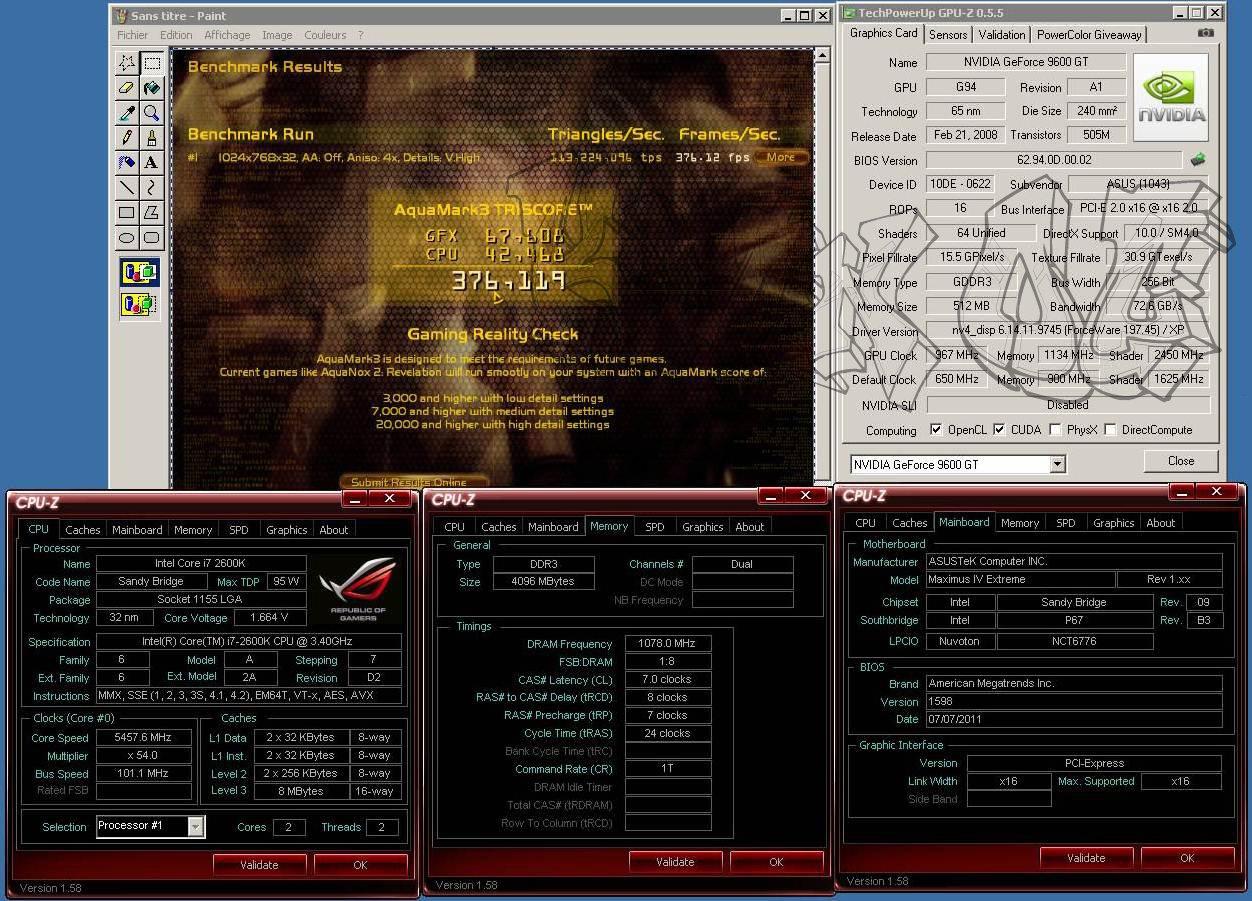Click OK in the CPU-Z Mainboard window
Image resolution: width=1252 pixels, height=901 pixels.
pos(1187,858)
